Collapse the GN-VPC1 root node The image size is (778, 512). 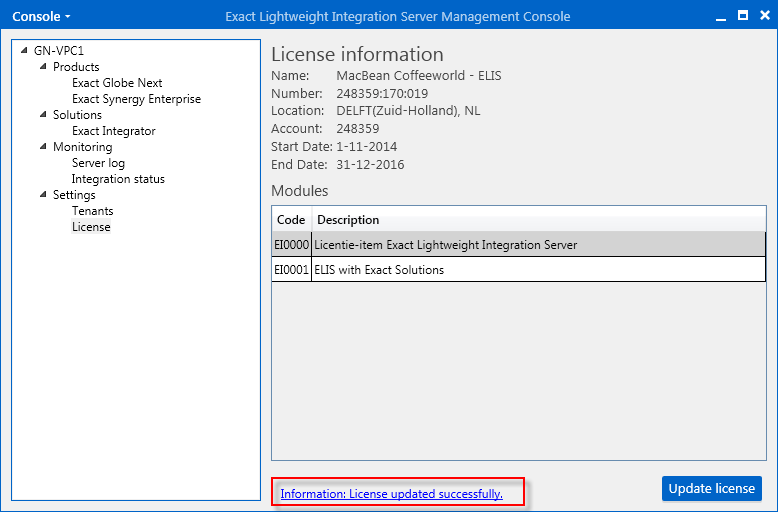pyautogui.click(x=24, y=50)
